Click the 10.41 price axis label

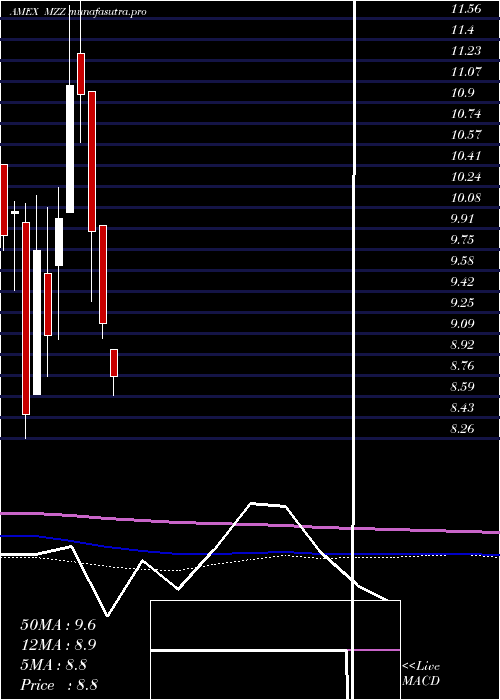pos(466,156)
